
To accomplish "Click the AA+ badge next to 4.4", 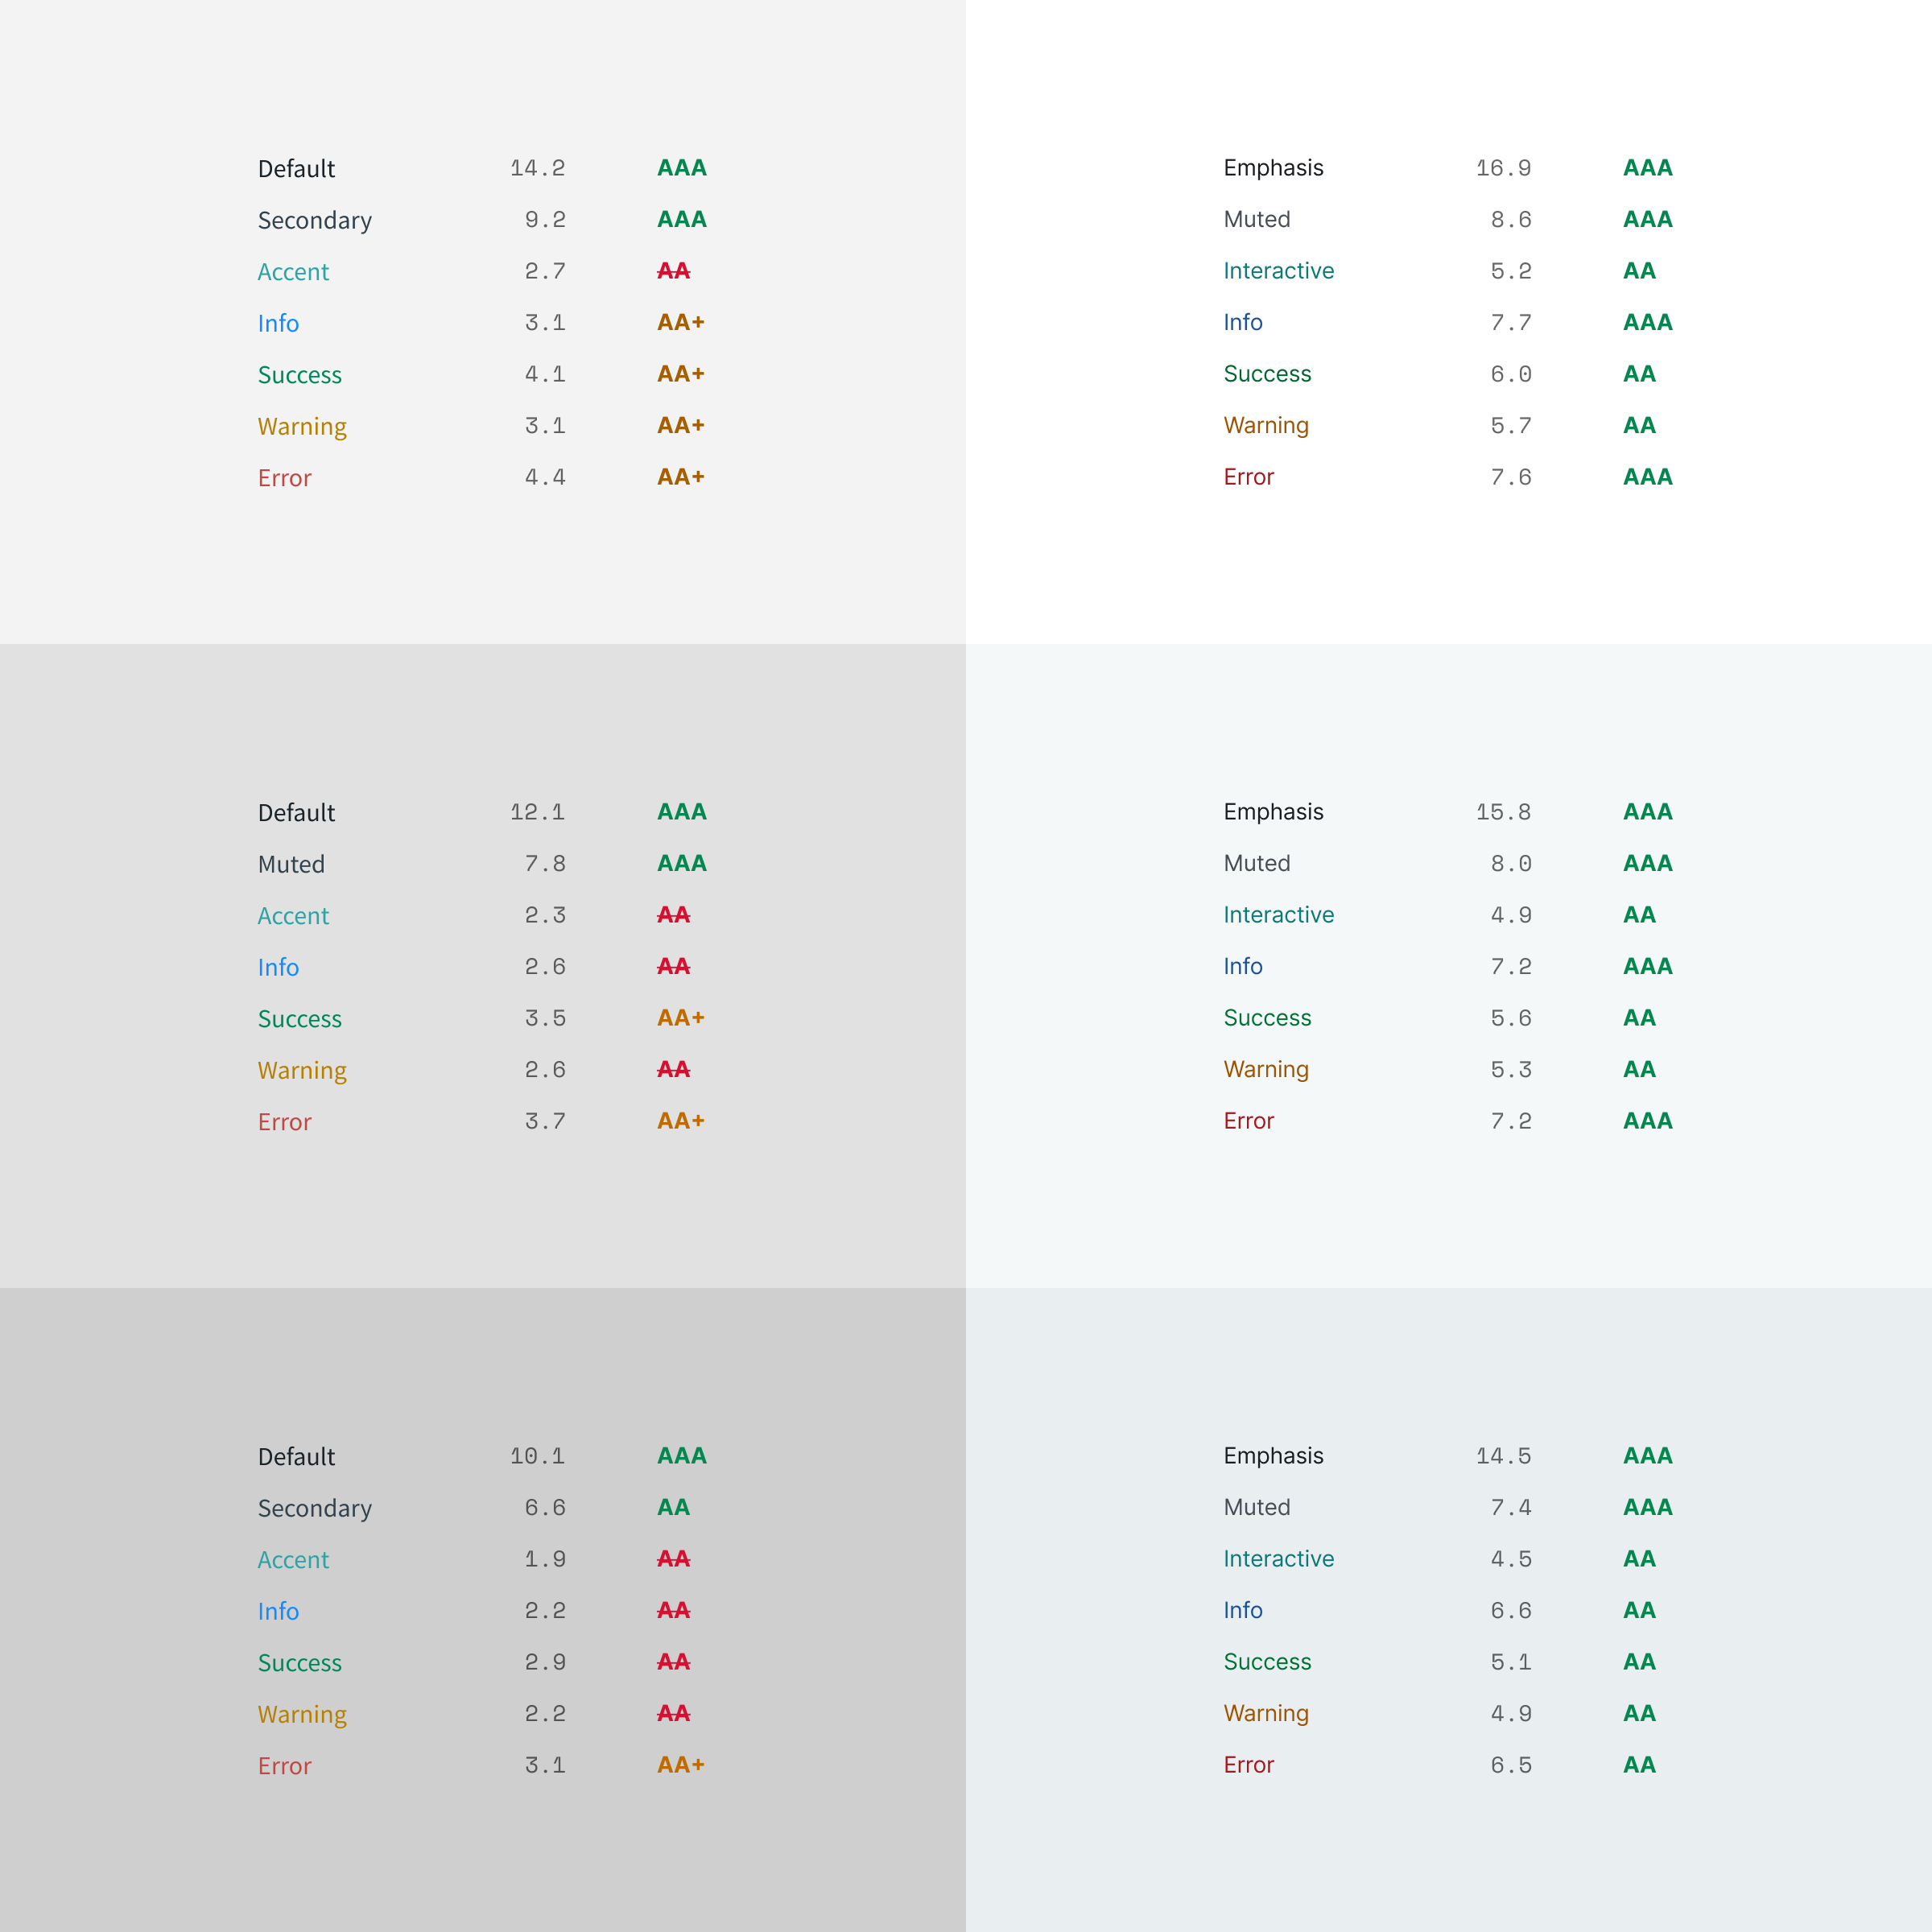I will click(x=680, y=477).
